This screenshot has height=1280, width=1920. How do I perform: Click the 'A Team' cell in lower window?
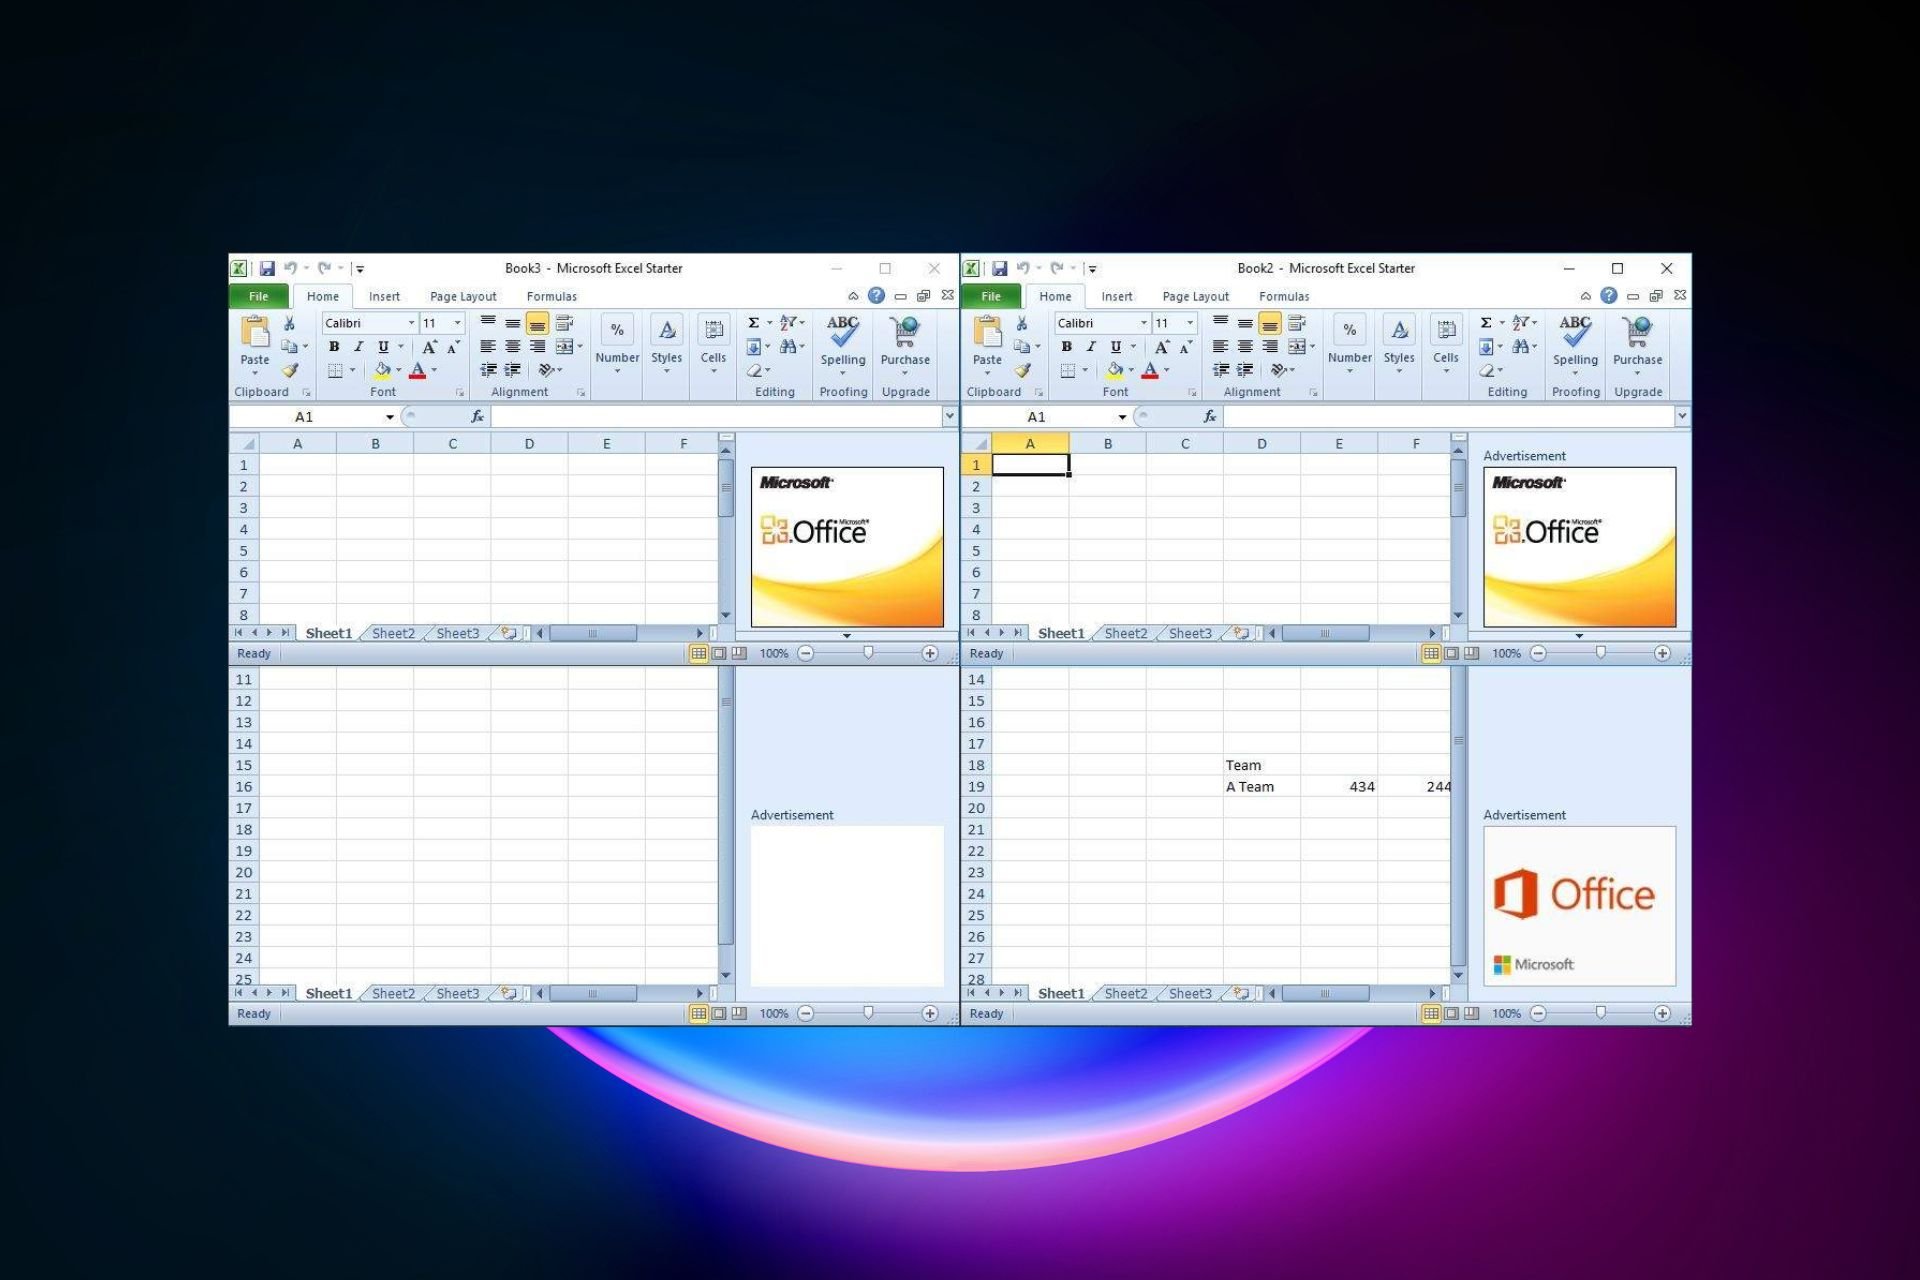coord(1261,787)
